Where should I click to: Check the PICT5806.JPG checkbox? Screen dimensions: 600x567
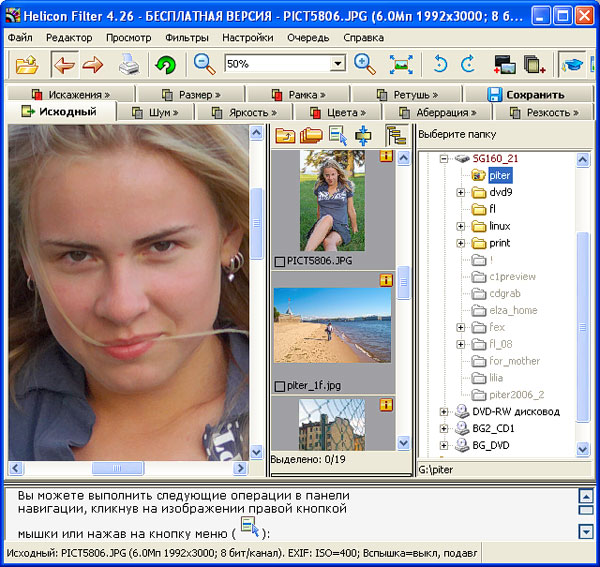pyautogui.click(x=280, y=262)
